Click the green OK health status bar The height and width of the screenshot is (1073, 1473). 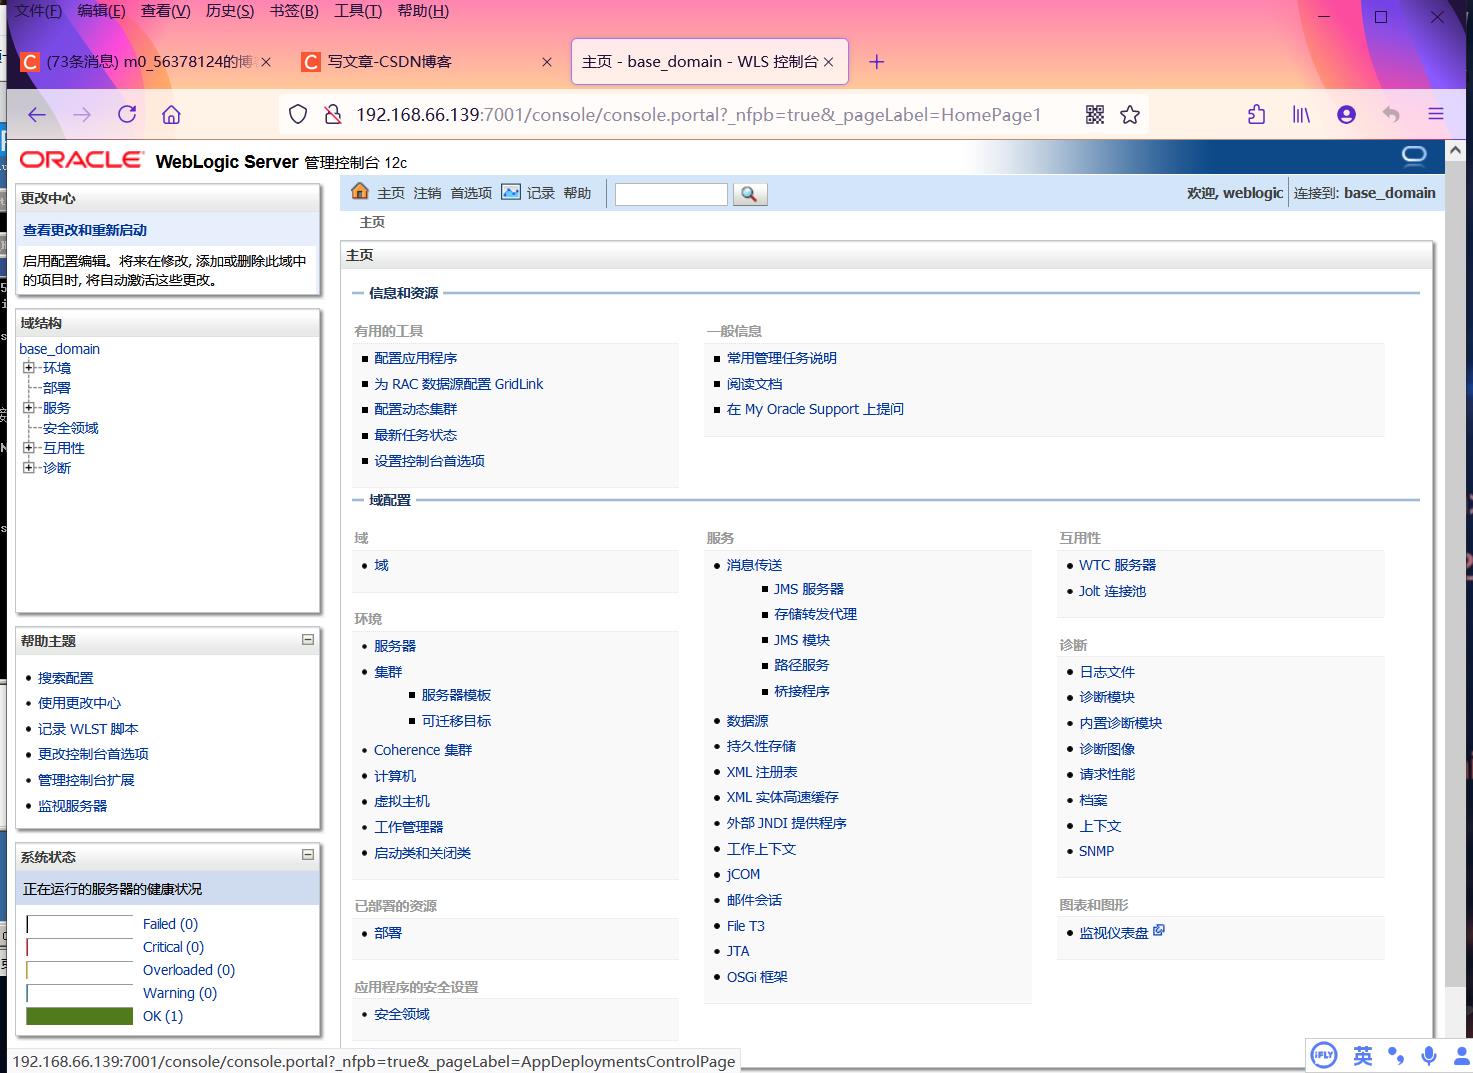coord(79,1016)
